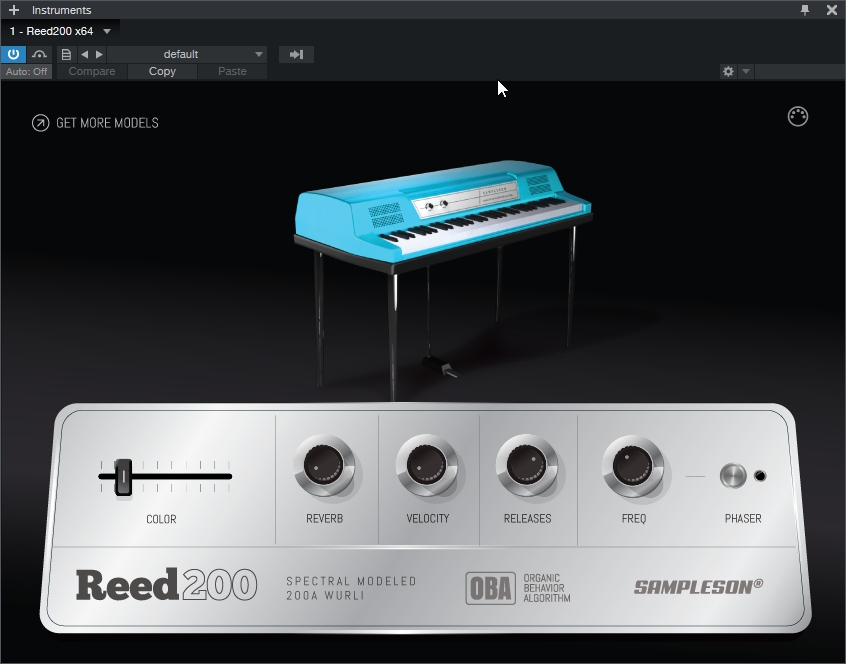Screen dimensions: 846x664
Task: Open the MIDI settings connector icon
Action: (x=797, y=117)
